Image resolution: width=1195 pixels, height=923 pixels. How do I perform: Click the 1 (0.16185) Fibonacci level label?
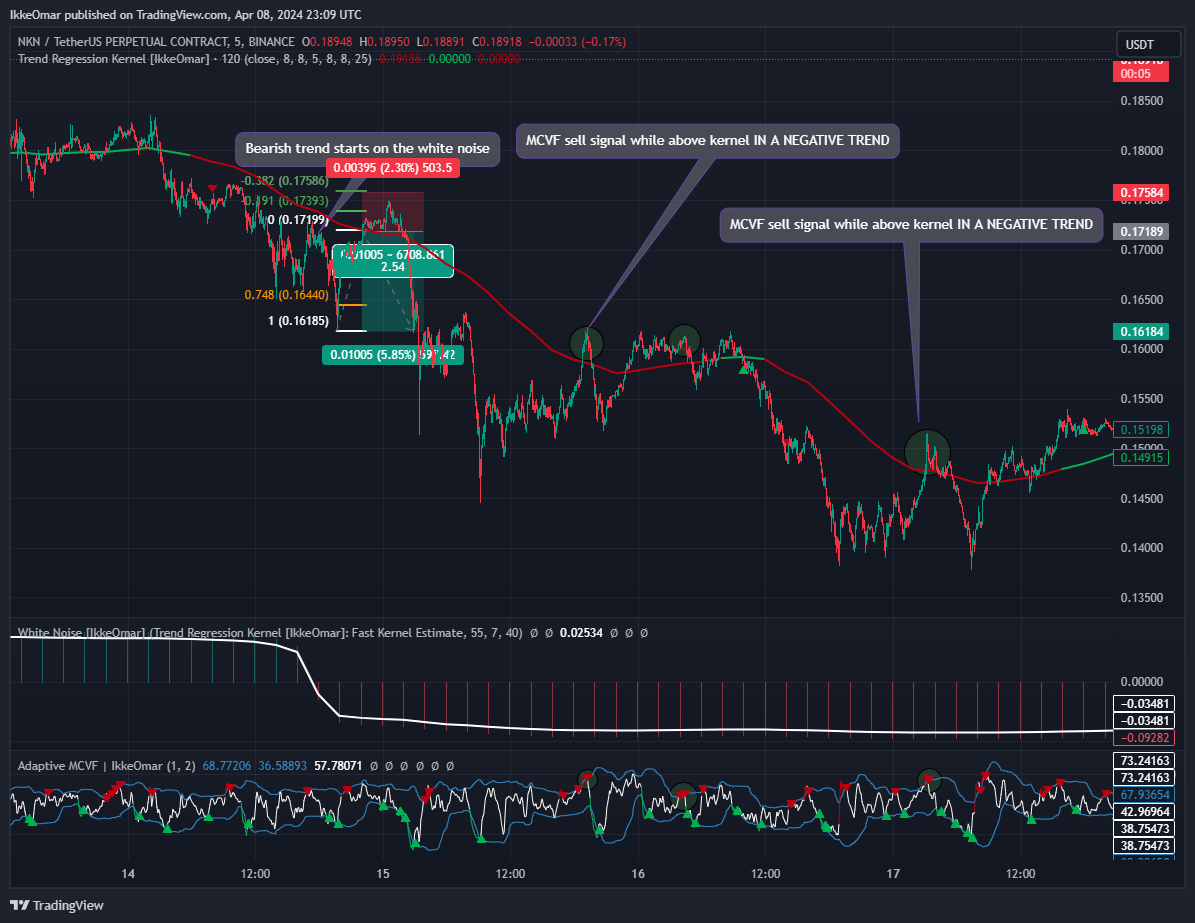(x=298, y=321)
